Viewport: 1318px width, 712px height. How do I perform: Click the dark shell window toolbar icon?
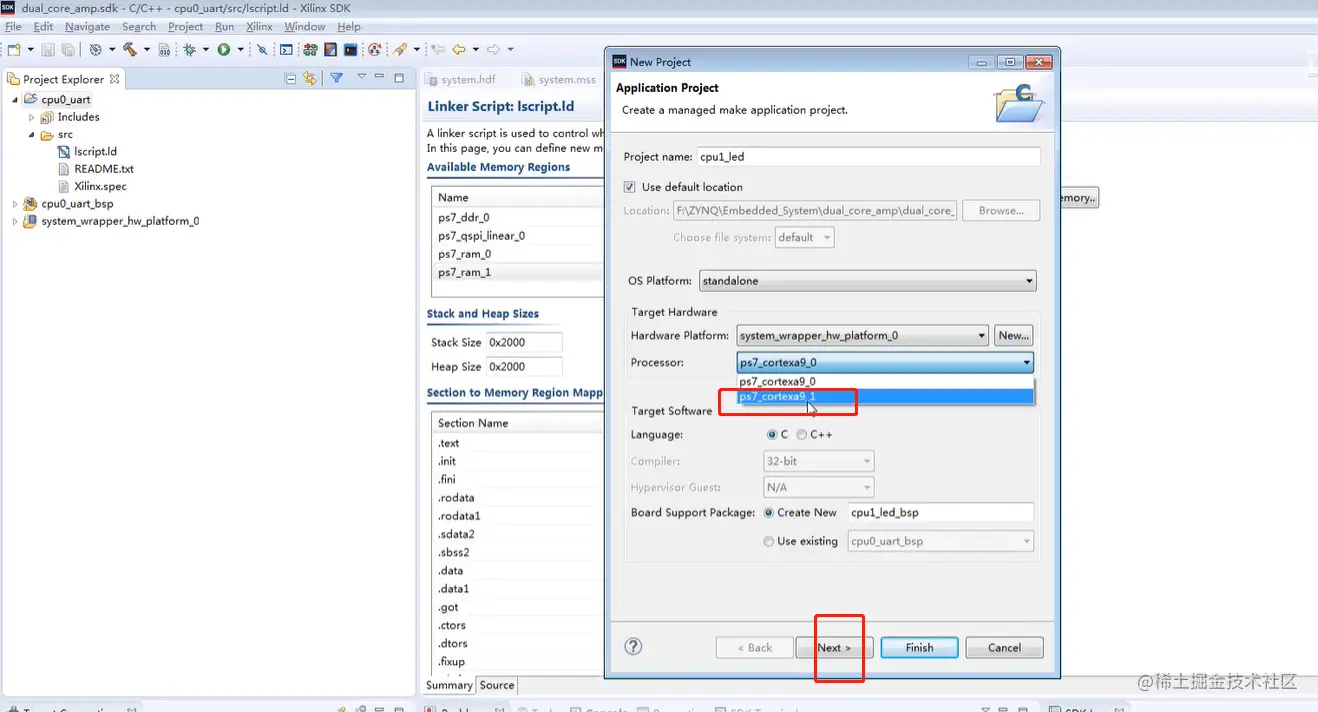coord(350,49)
